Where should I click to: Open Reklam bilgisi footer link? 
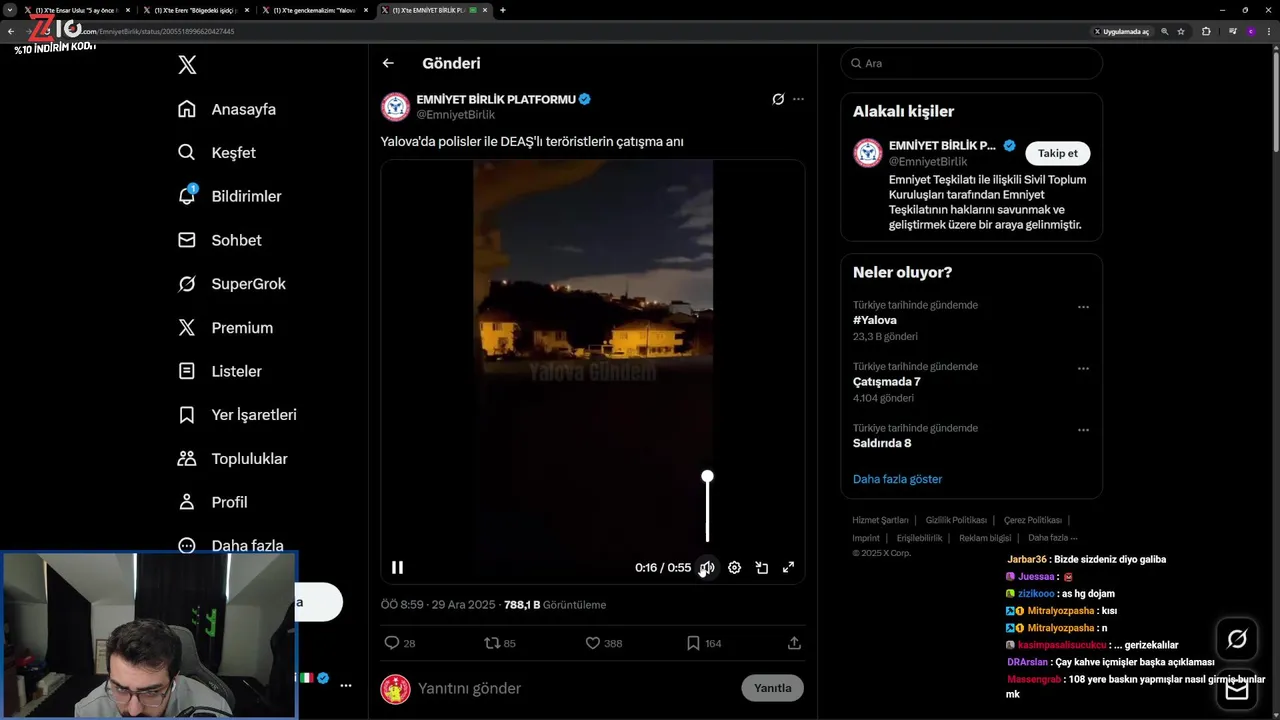[x=985, y=538]
